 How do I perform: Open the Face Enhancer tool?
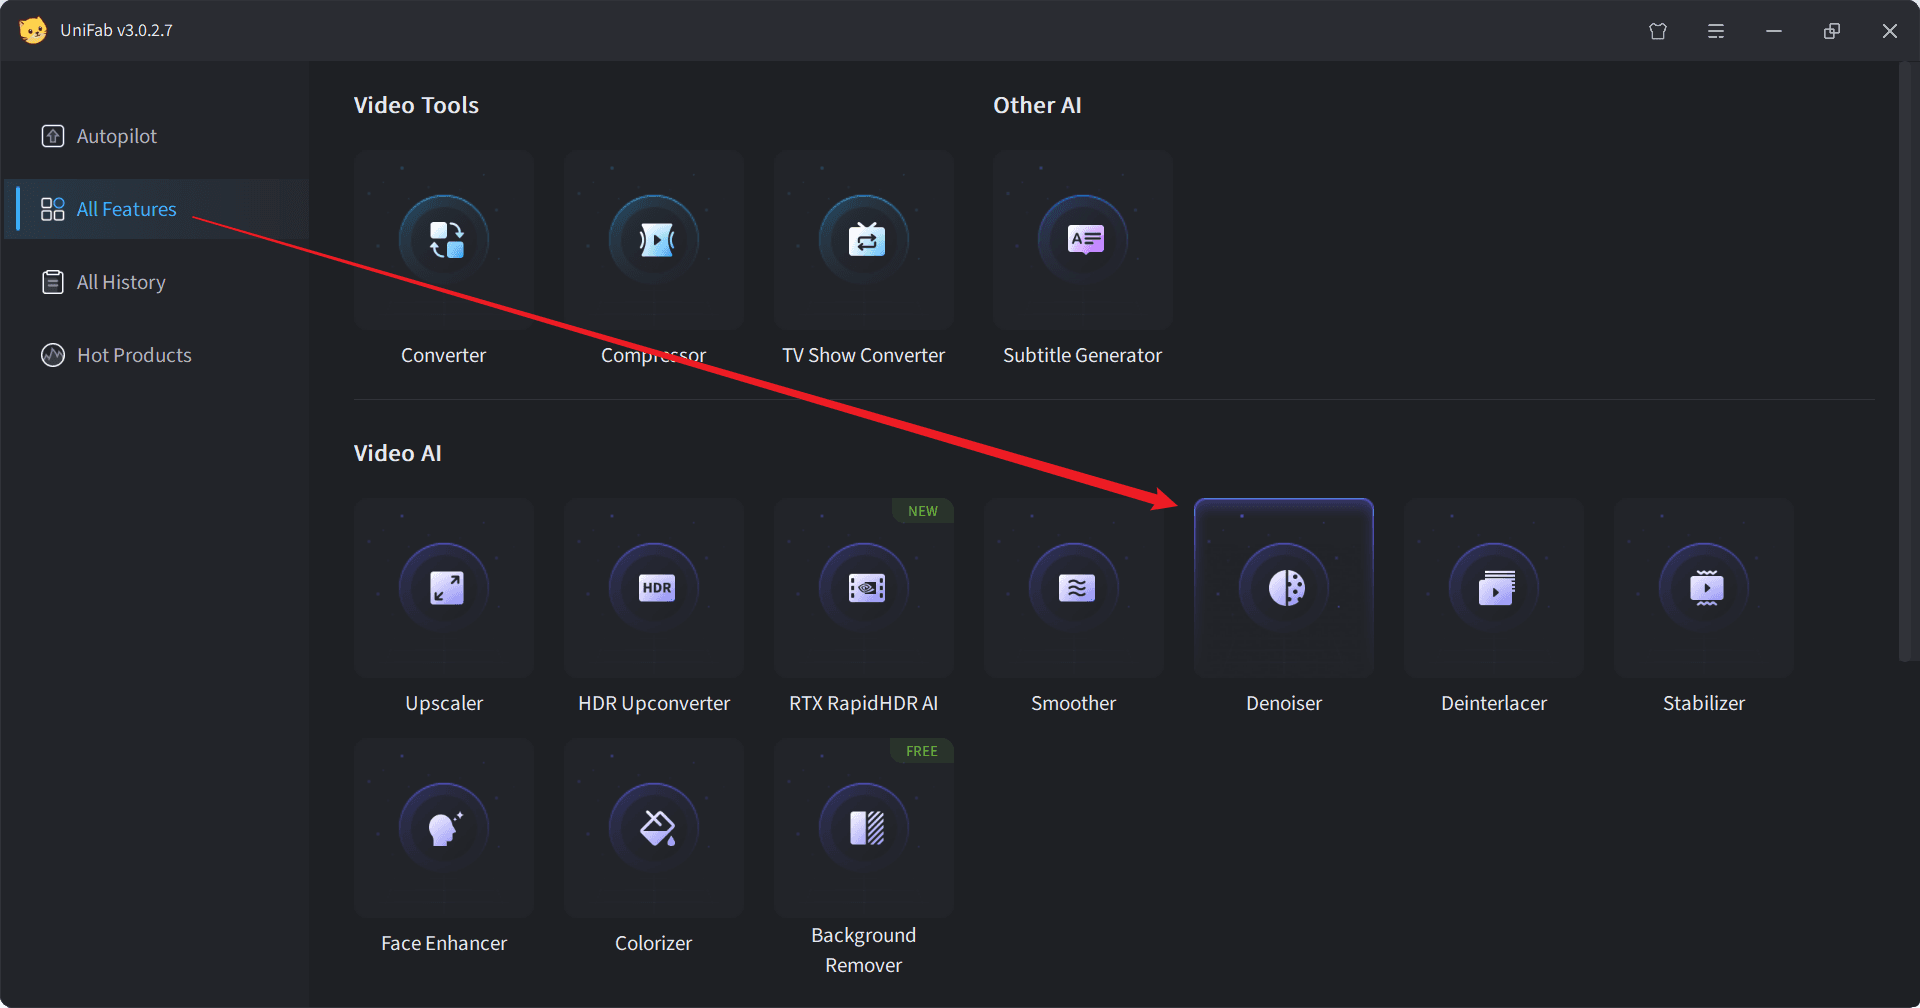pyautogui.click(x=443, y=828)
